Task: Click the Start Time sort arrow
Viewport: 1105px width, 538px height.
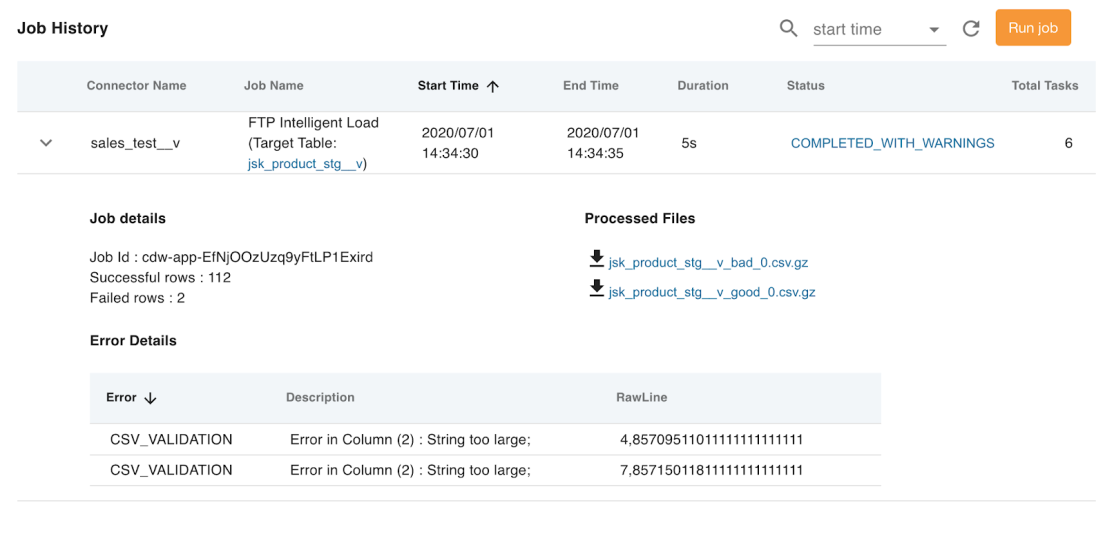Action: [x=493, y=86]
